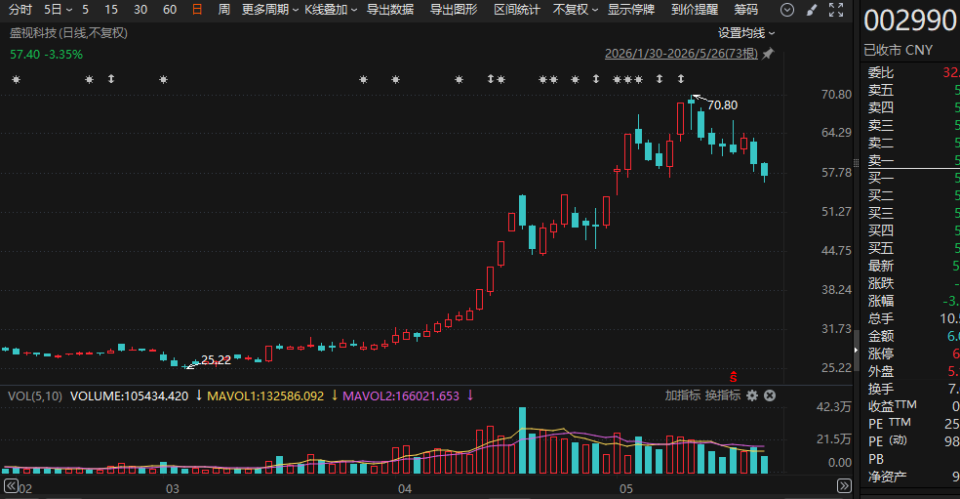The height and width of the screenshot is (499, 960).
Task: Open the 不复权 adjustment dropdown
Action: point(575,10)
